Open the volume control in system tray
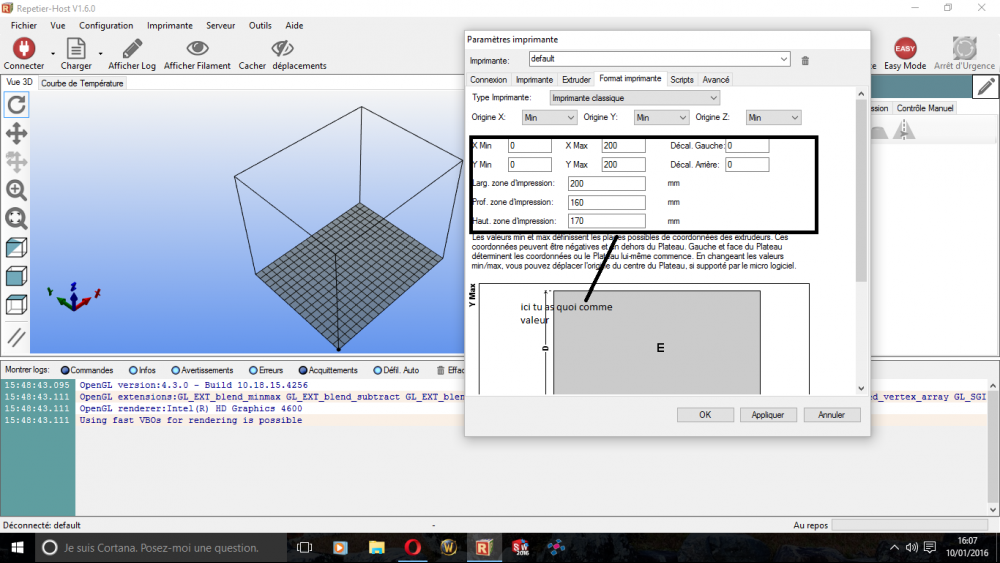The height and width of the screenshot is (563, 1000). point(912,547)
